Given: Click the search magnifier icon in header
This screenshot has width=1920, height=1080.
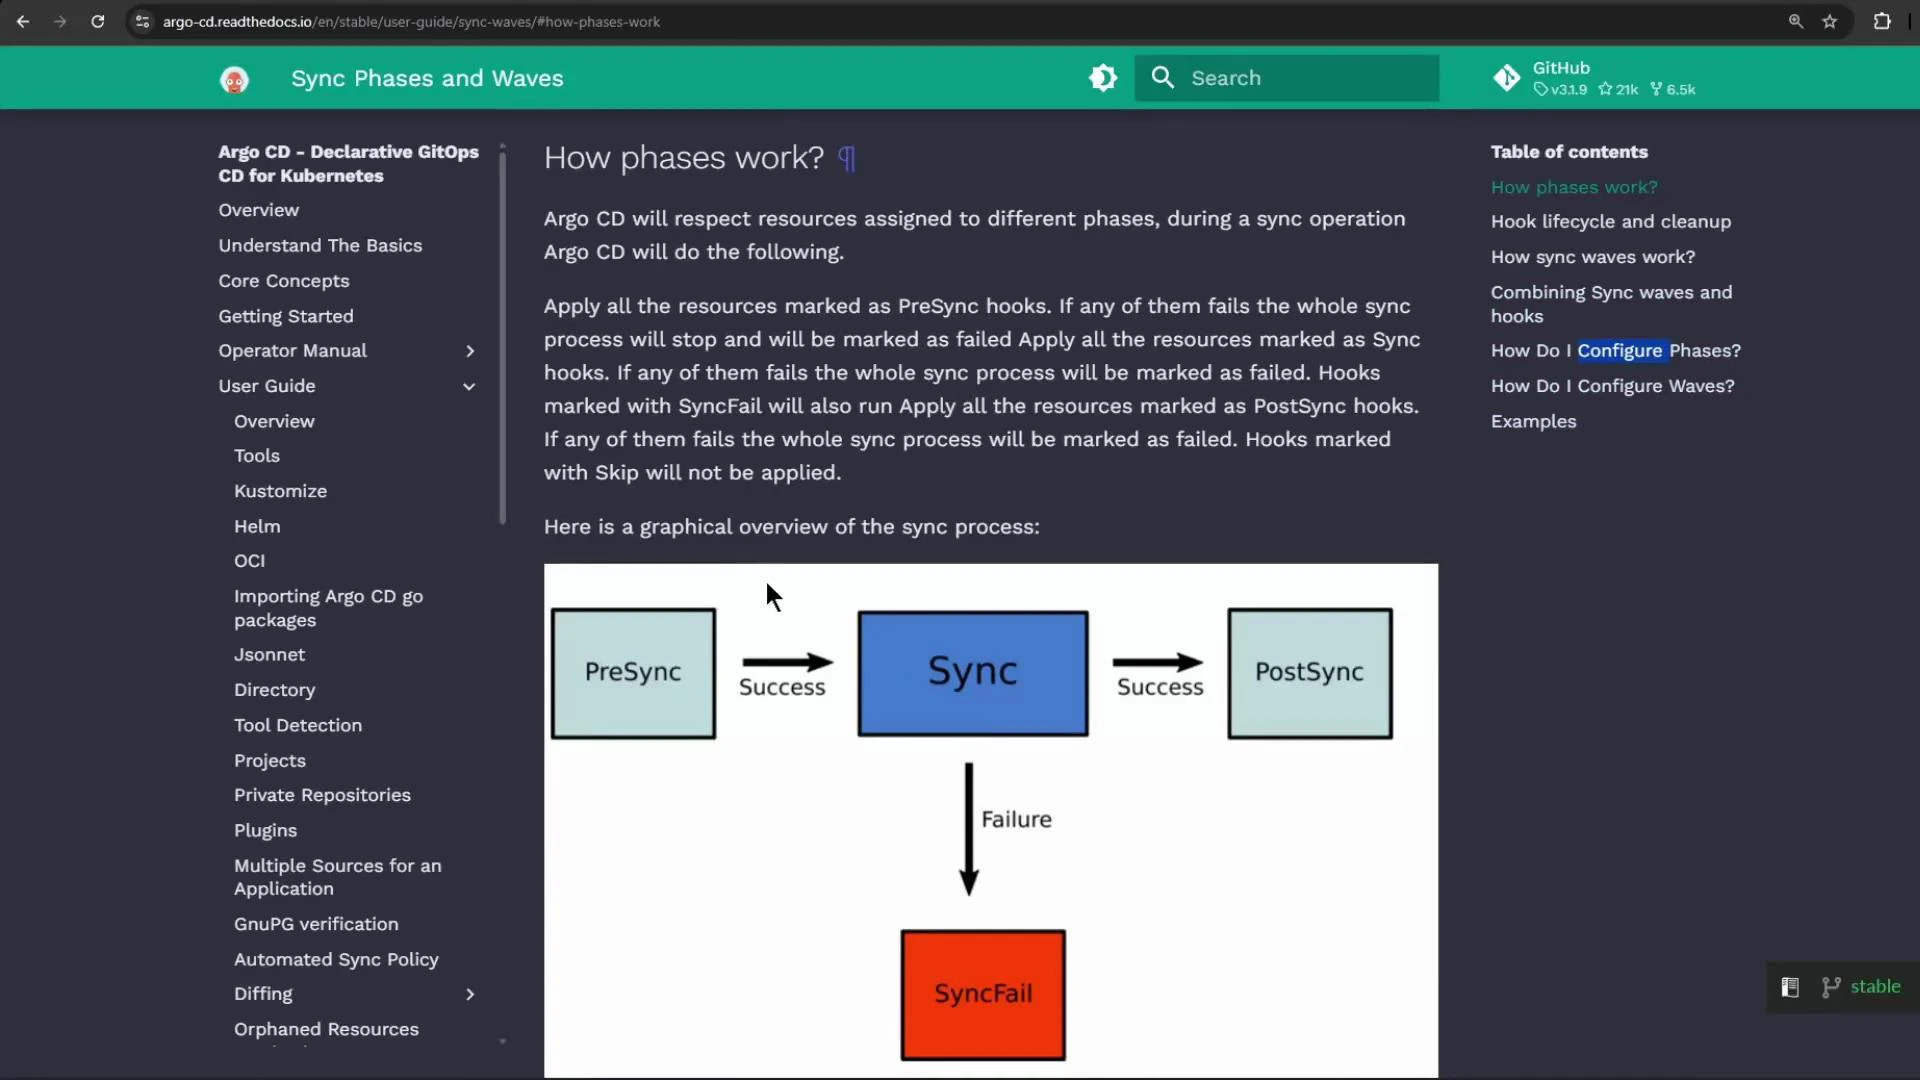Looking at the screenshot, I should click(x=1162, y=77).
